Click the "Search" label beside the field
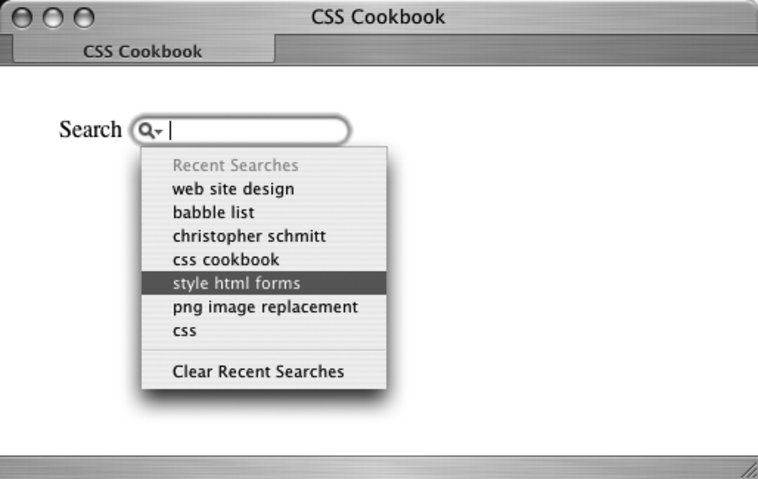Viewport: 758px width, 479px height. [x=90, y=131]
